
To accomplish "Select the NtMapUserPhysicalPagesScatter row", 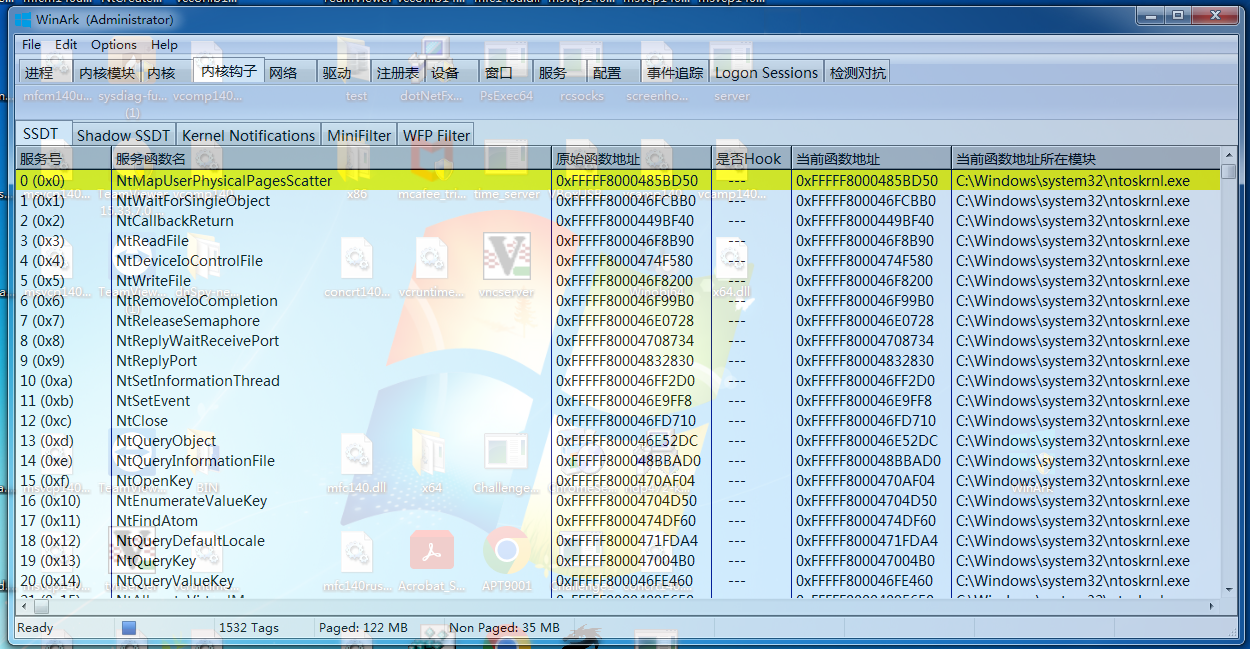I will click(x=618, y=180).
